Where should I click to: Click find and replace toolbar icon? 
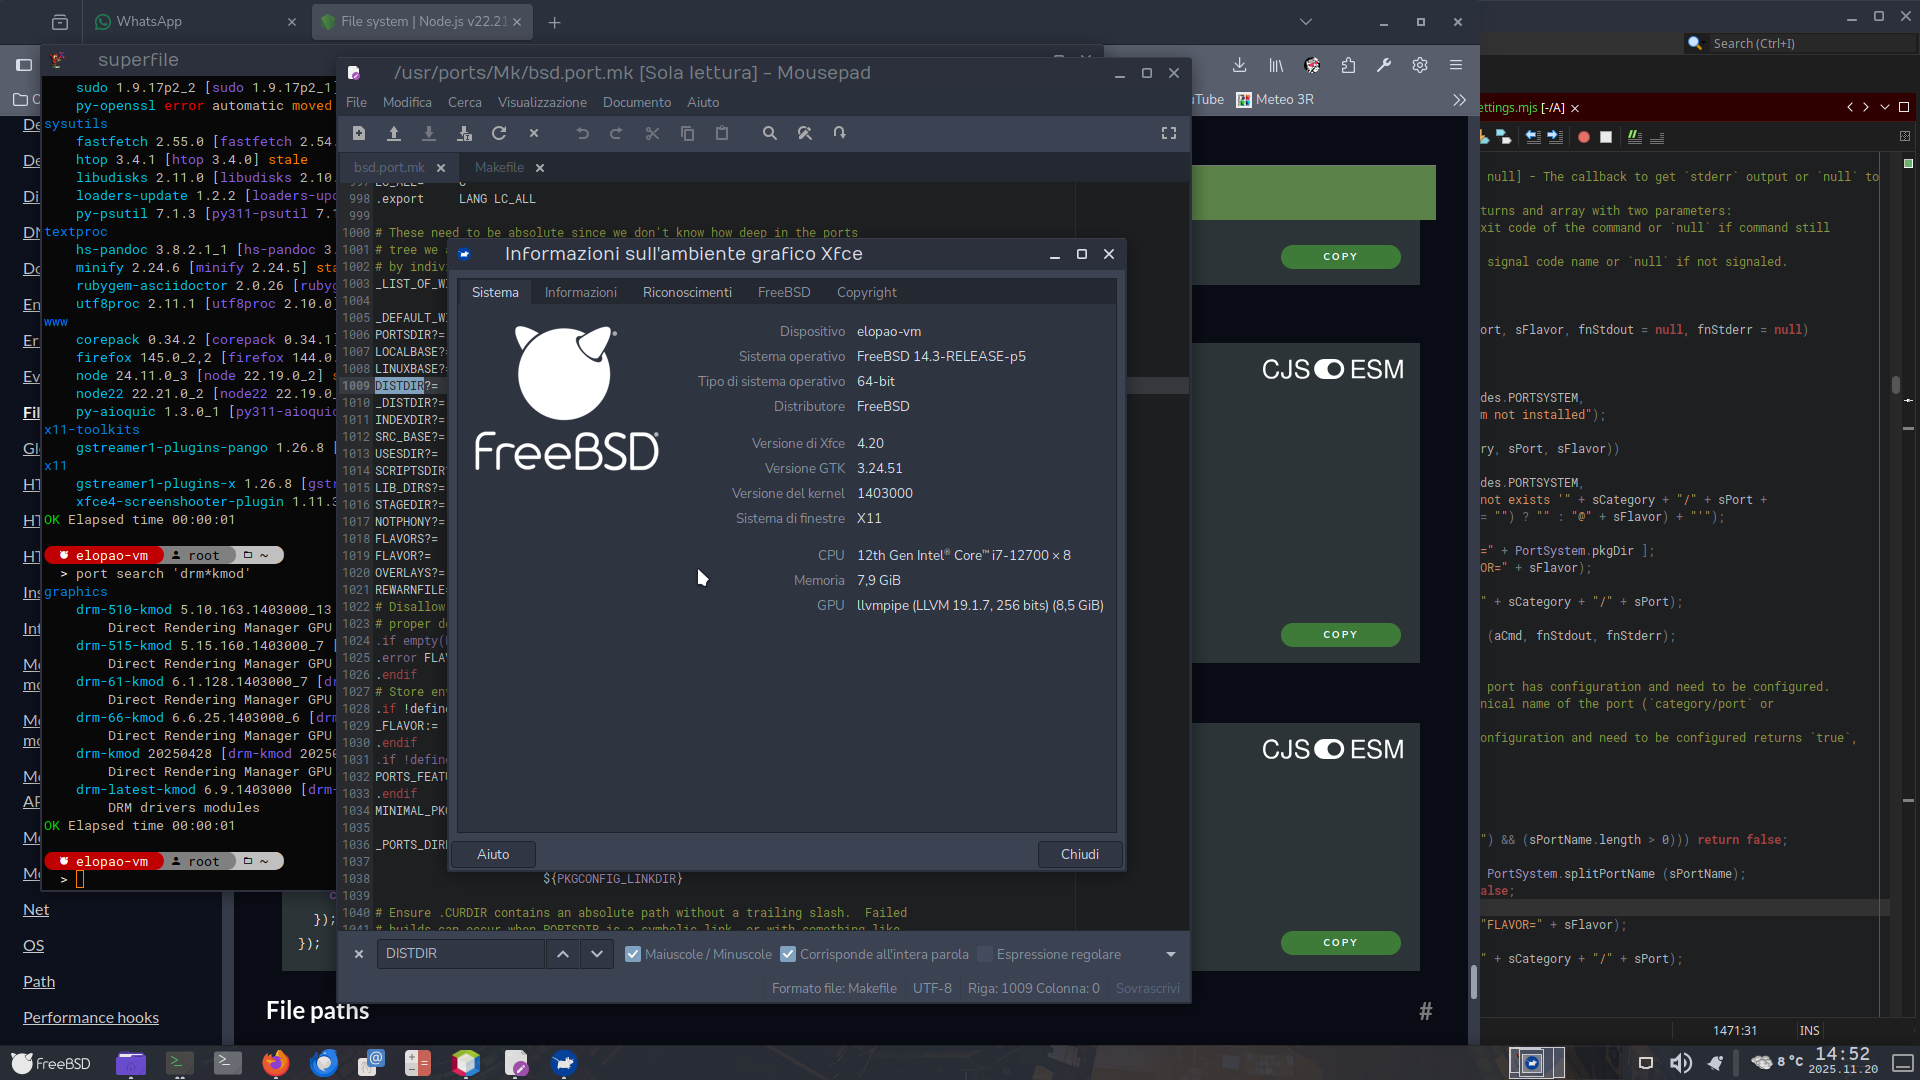point(805,133)
